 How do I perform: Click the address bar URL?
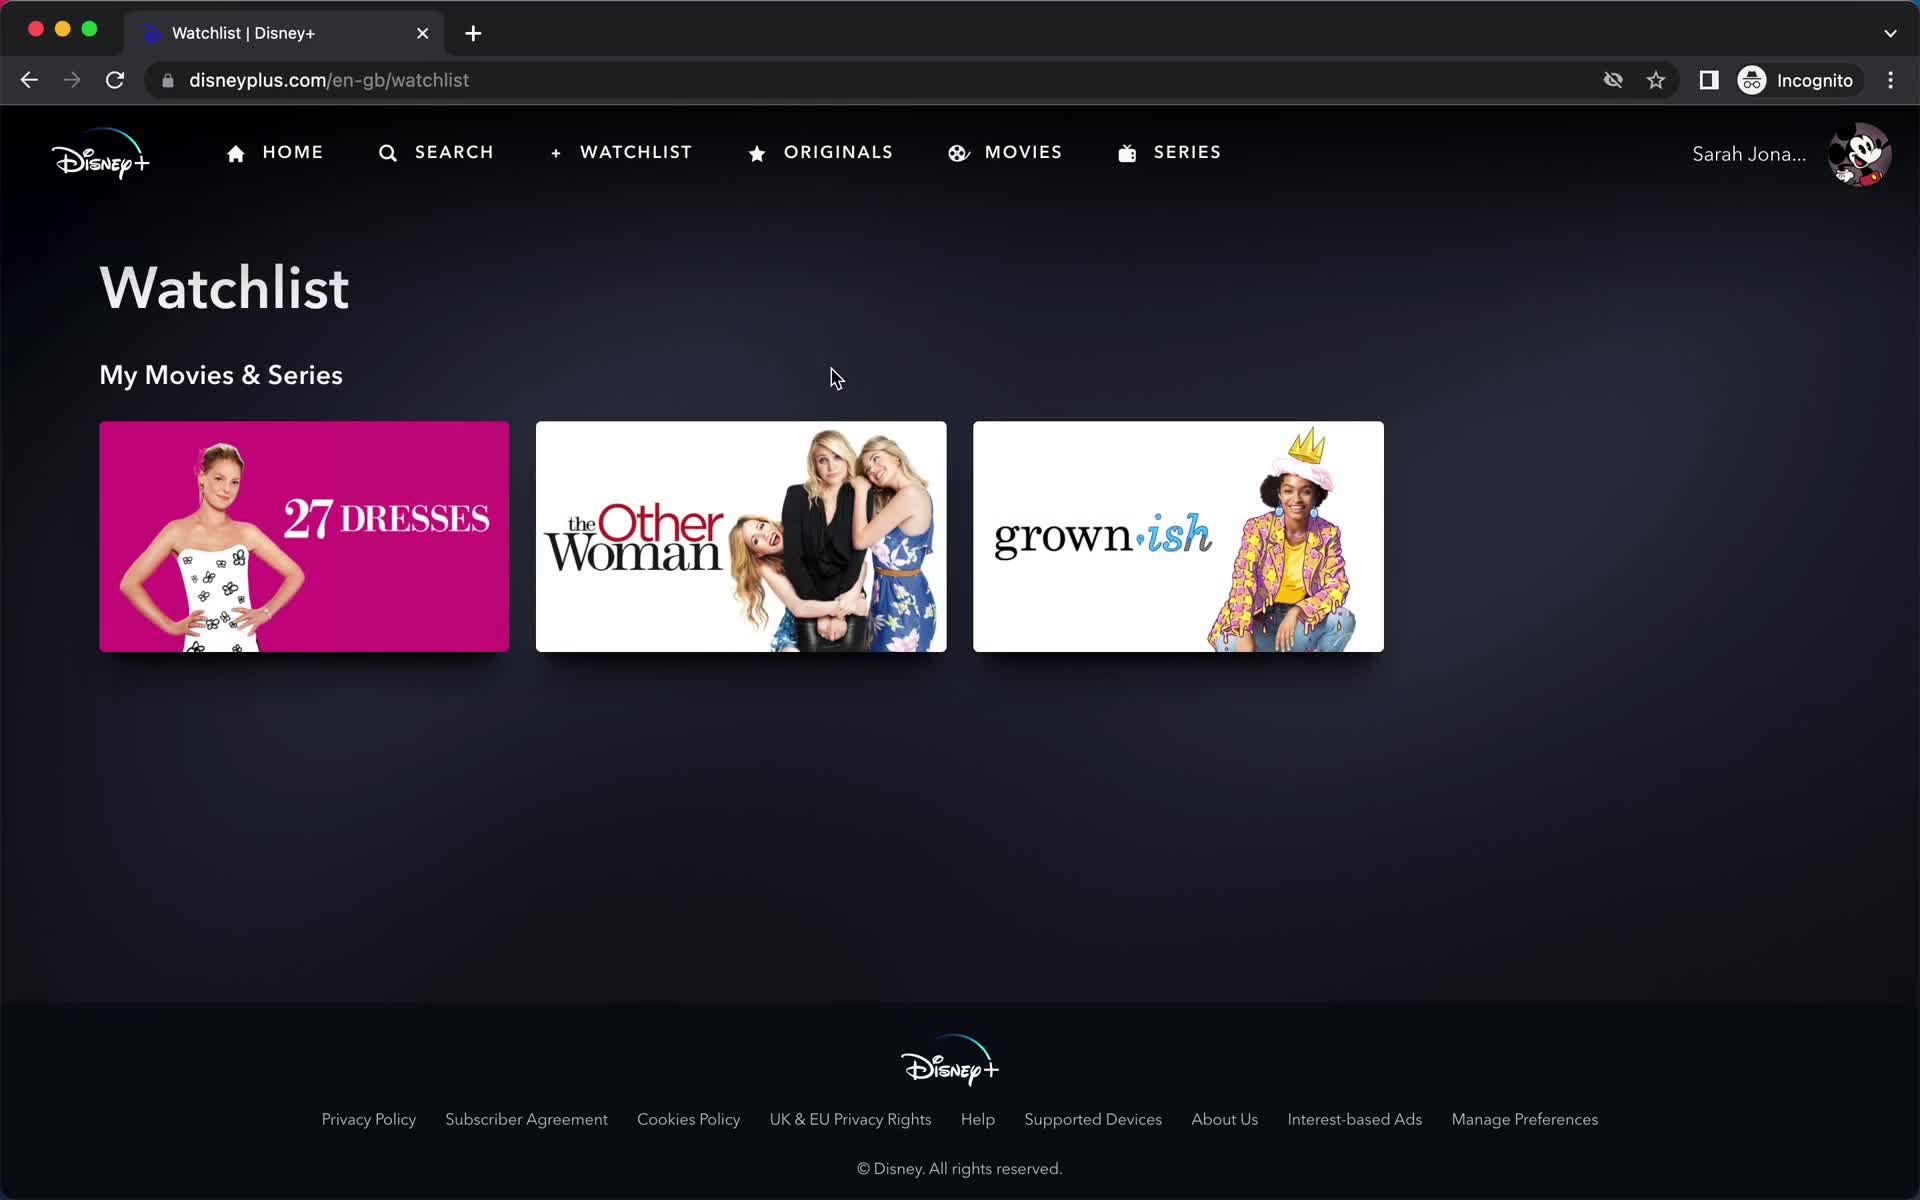(x=329, y=80)
